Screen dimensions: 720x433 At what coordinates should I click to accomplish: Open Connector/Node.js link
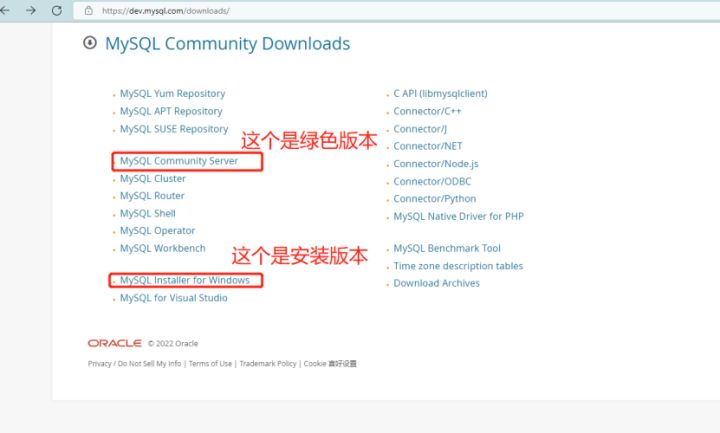coord(436,164)
